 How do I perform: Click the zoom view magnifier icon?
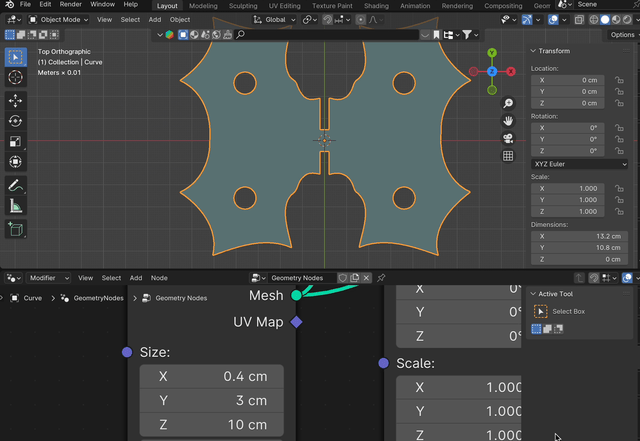pos(508,103)
